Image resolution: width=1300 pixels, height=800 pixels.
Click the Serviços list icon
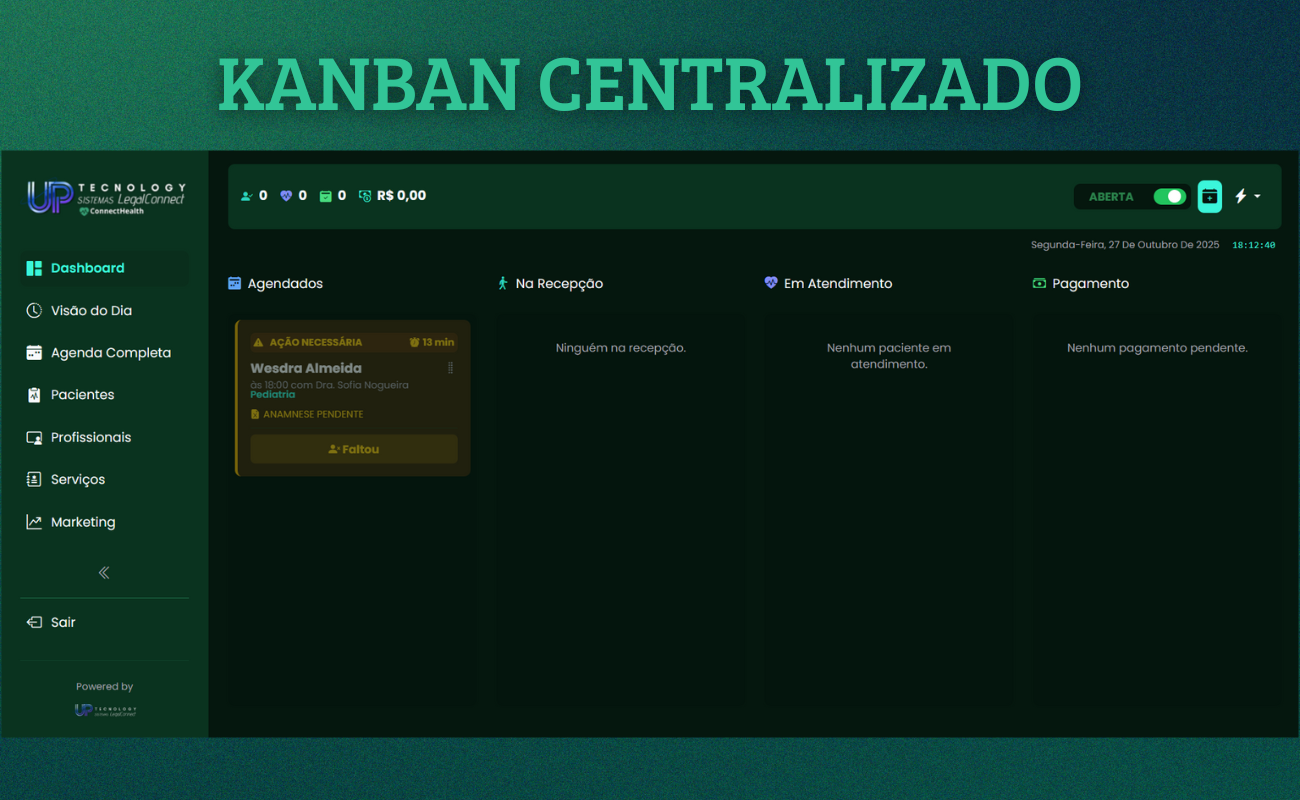click(x=34, y=480)
